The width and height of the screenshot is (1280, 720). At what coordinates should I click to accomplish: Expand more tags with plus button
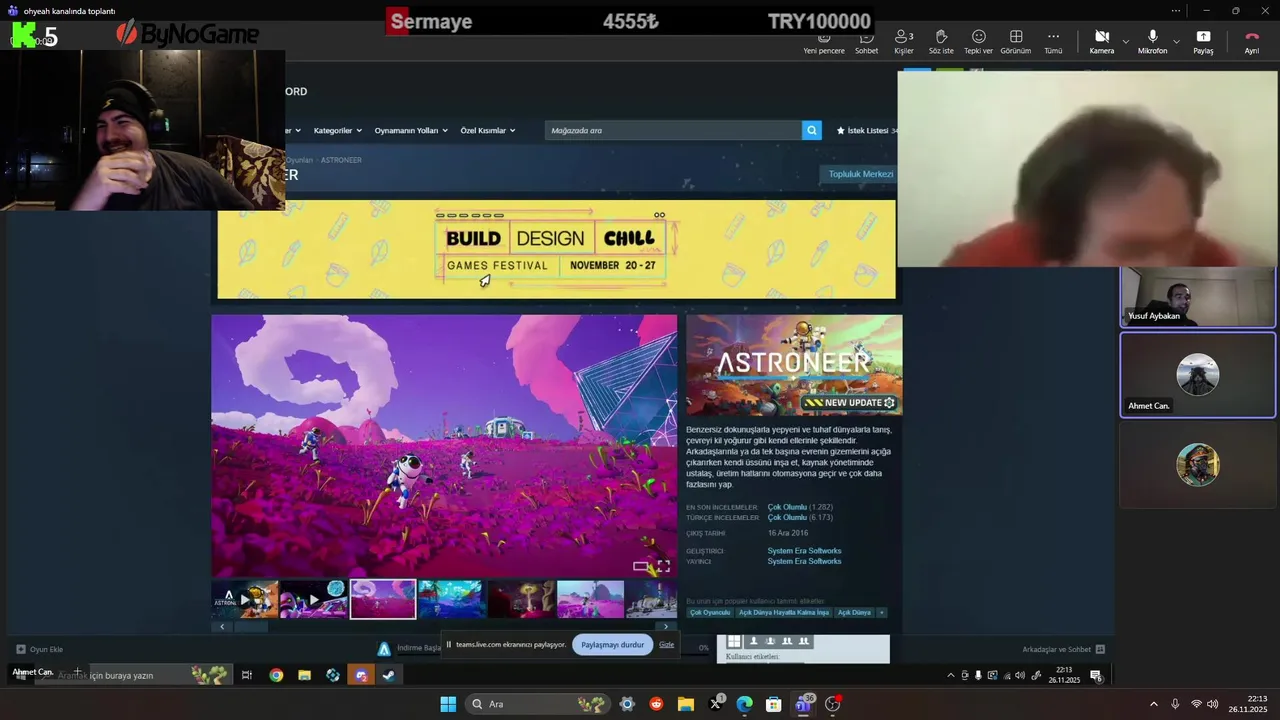(881, 612)
